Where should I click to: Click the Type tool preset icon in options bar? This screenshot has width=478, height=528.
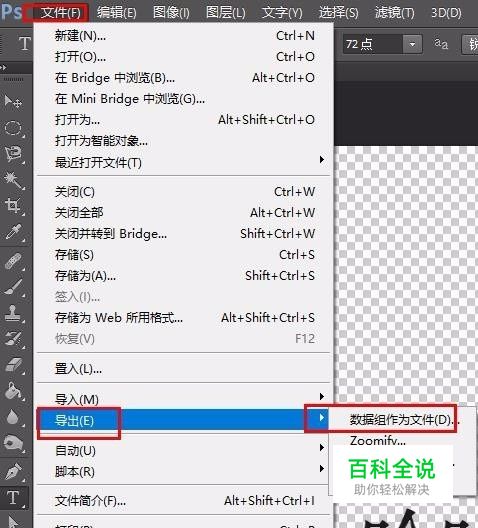tap(24, 44)
